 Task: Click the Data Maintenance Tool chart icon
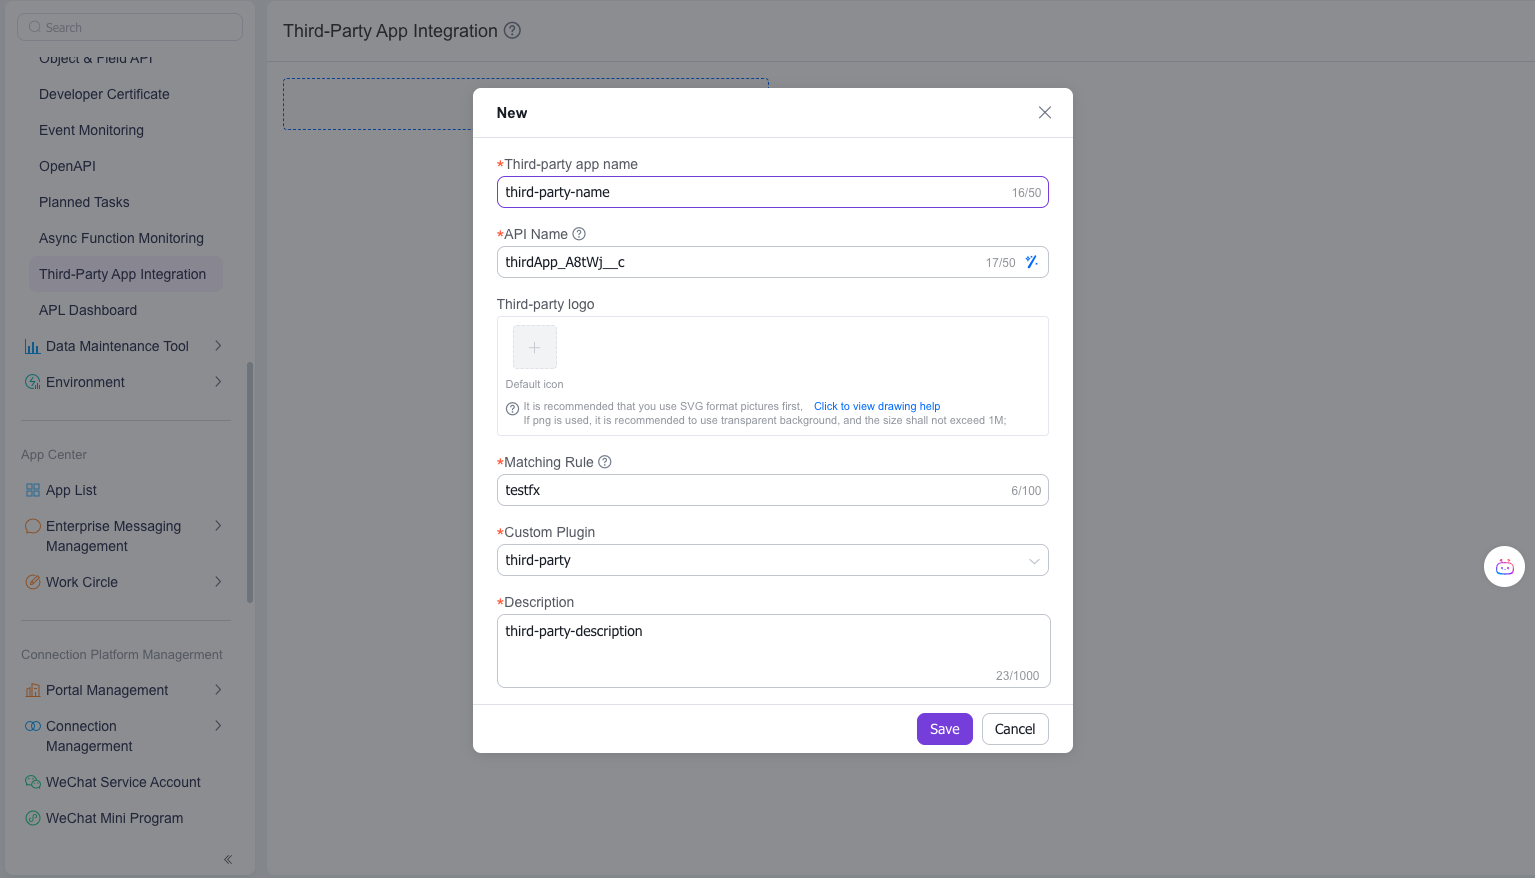(33, 345)
